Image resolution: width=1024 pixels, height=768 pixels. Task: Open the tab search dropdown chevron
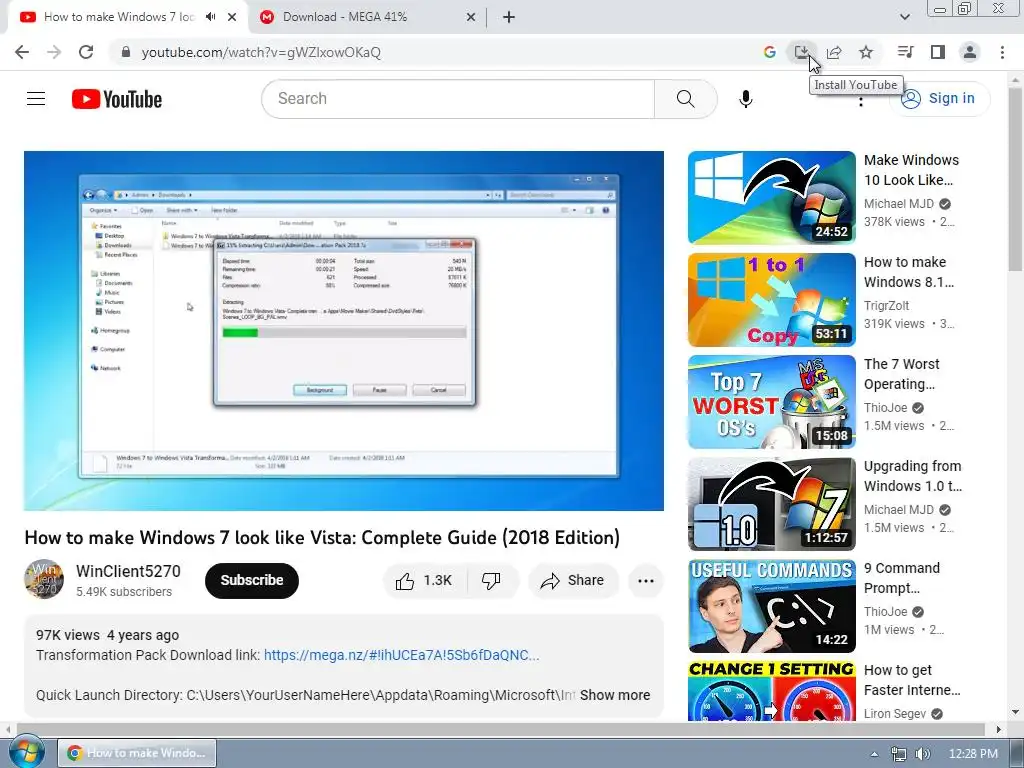(x=904, y=17)
